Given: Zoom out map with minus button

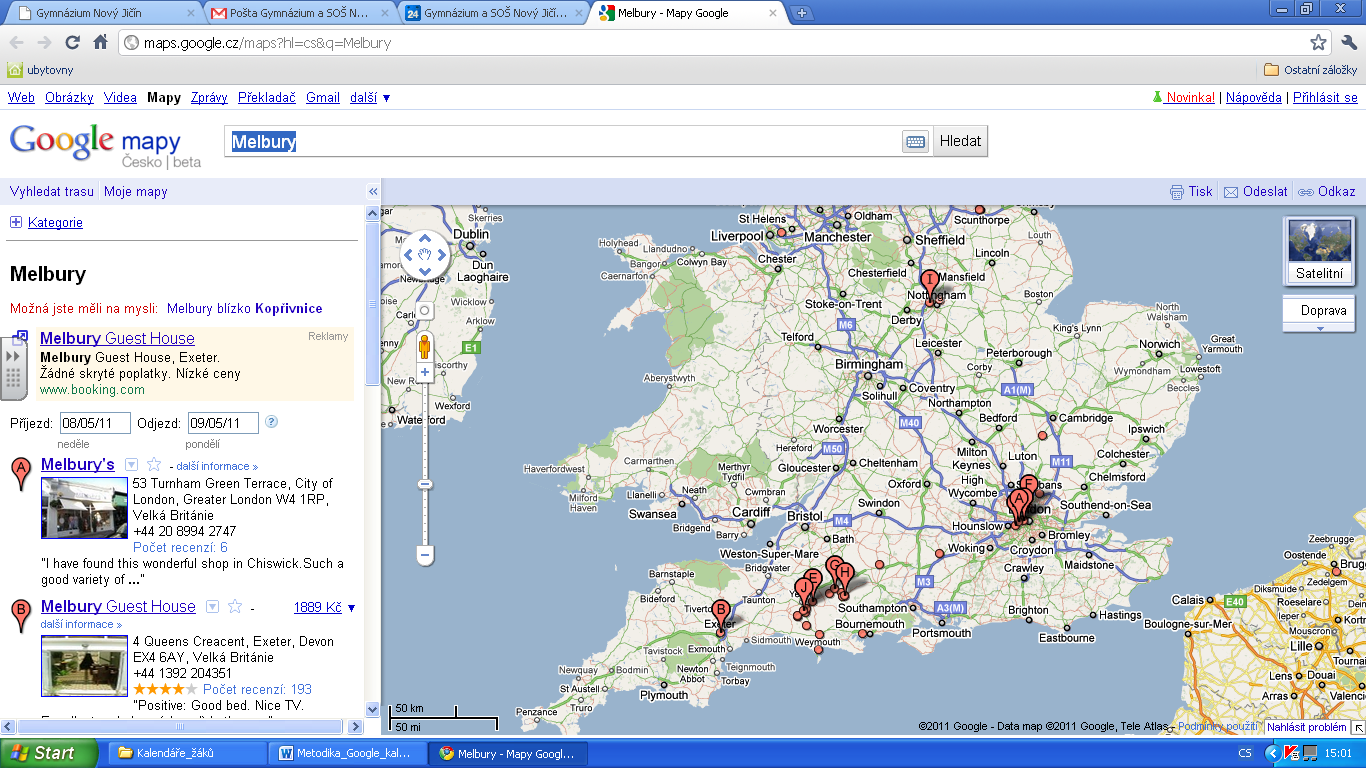Looking at the screenshot, I should [x=424, y=553].
